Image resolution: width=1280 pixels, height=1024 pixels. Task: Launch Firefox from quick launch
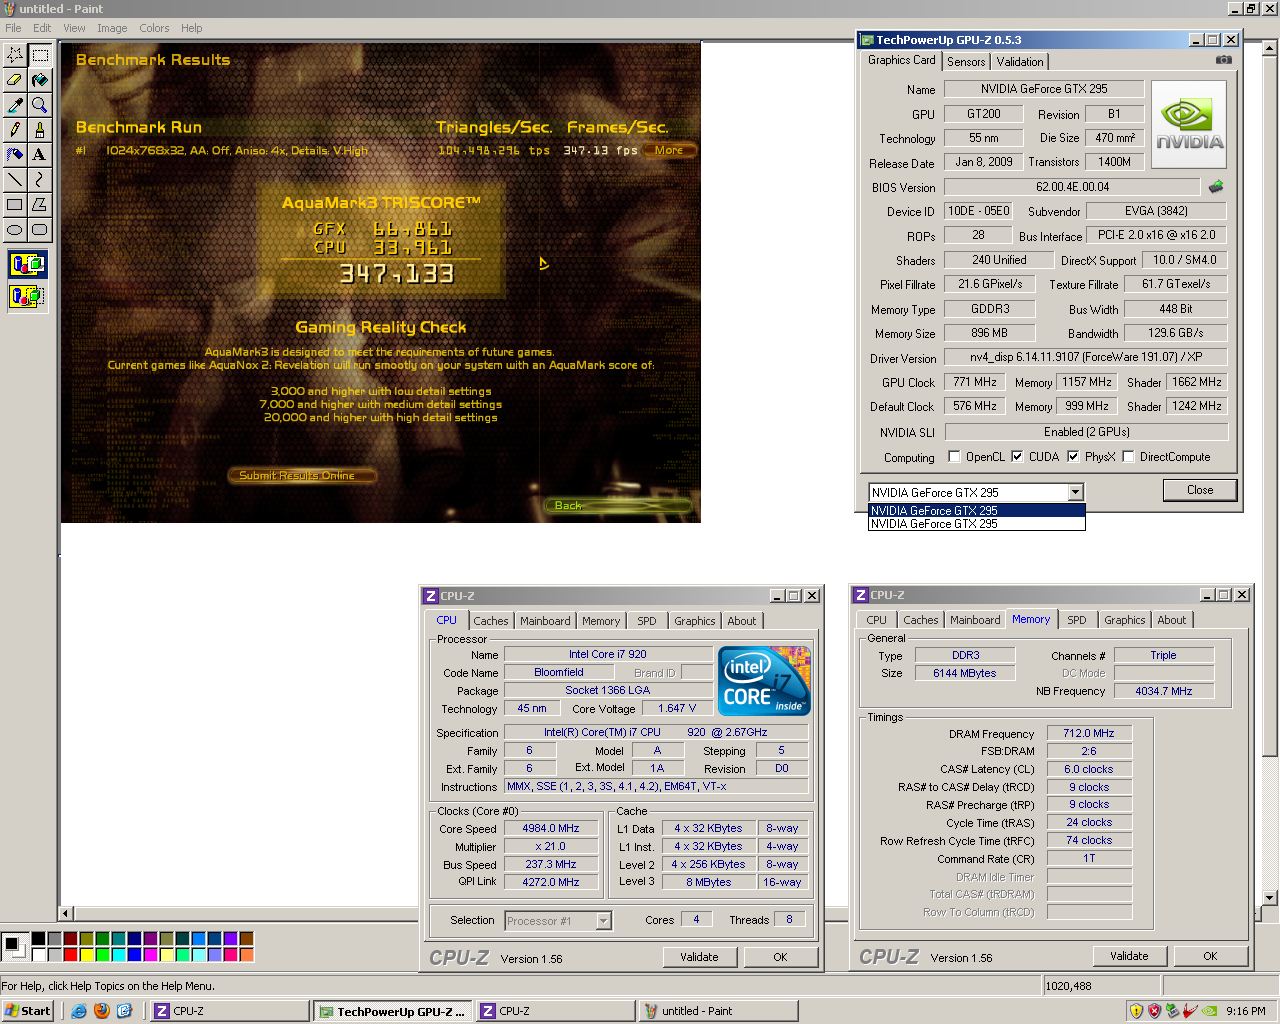click(102, 1011)
